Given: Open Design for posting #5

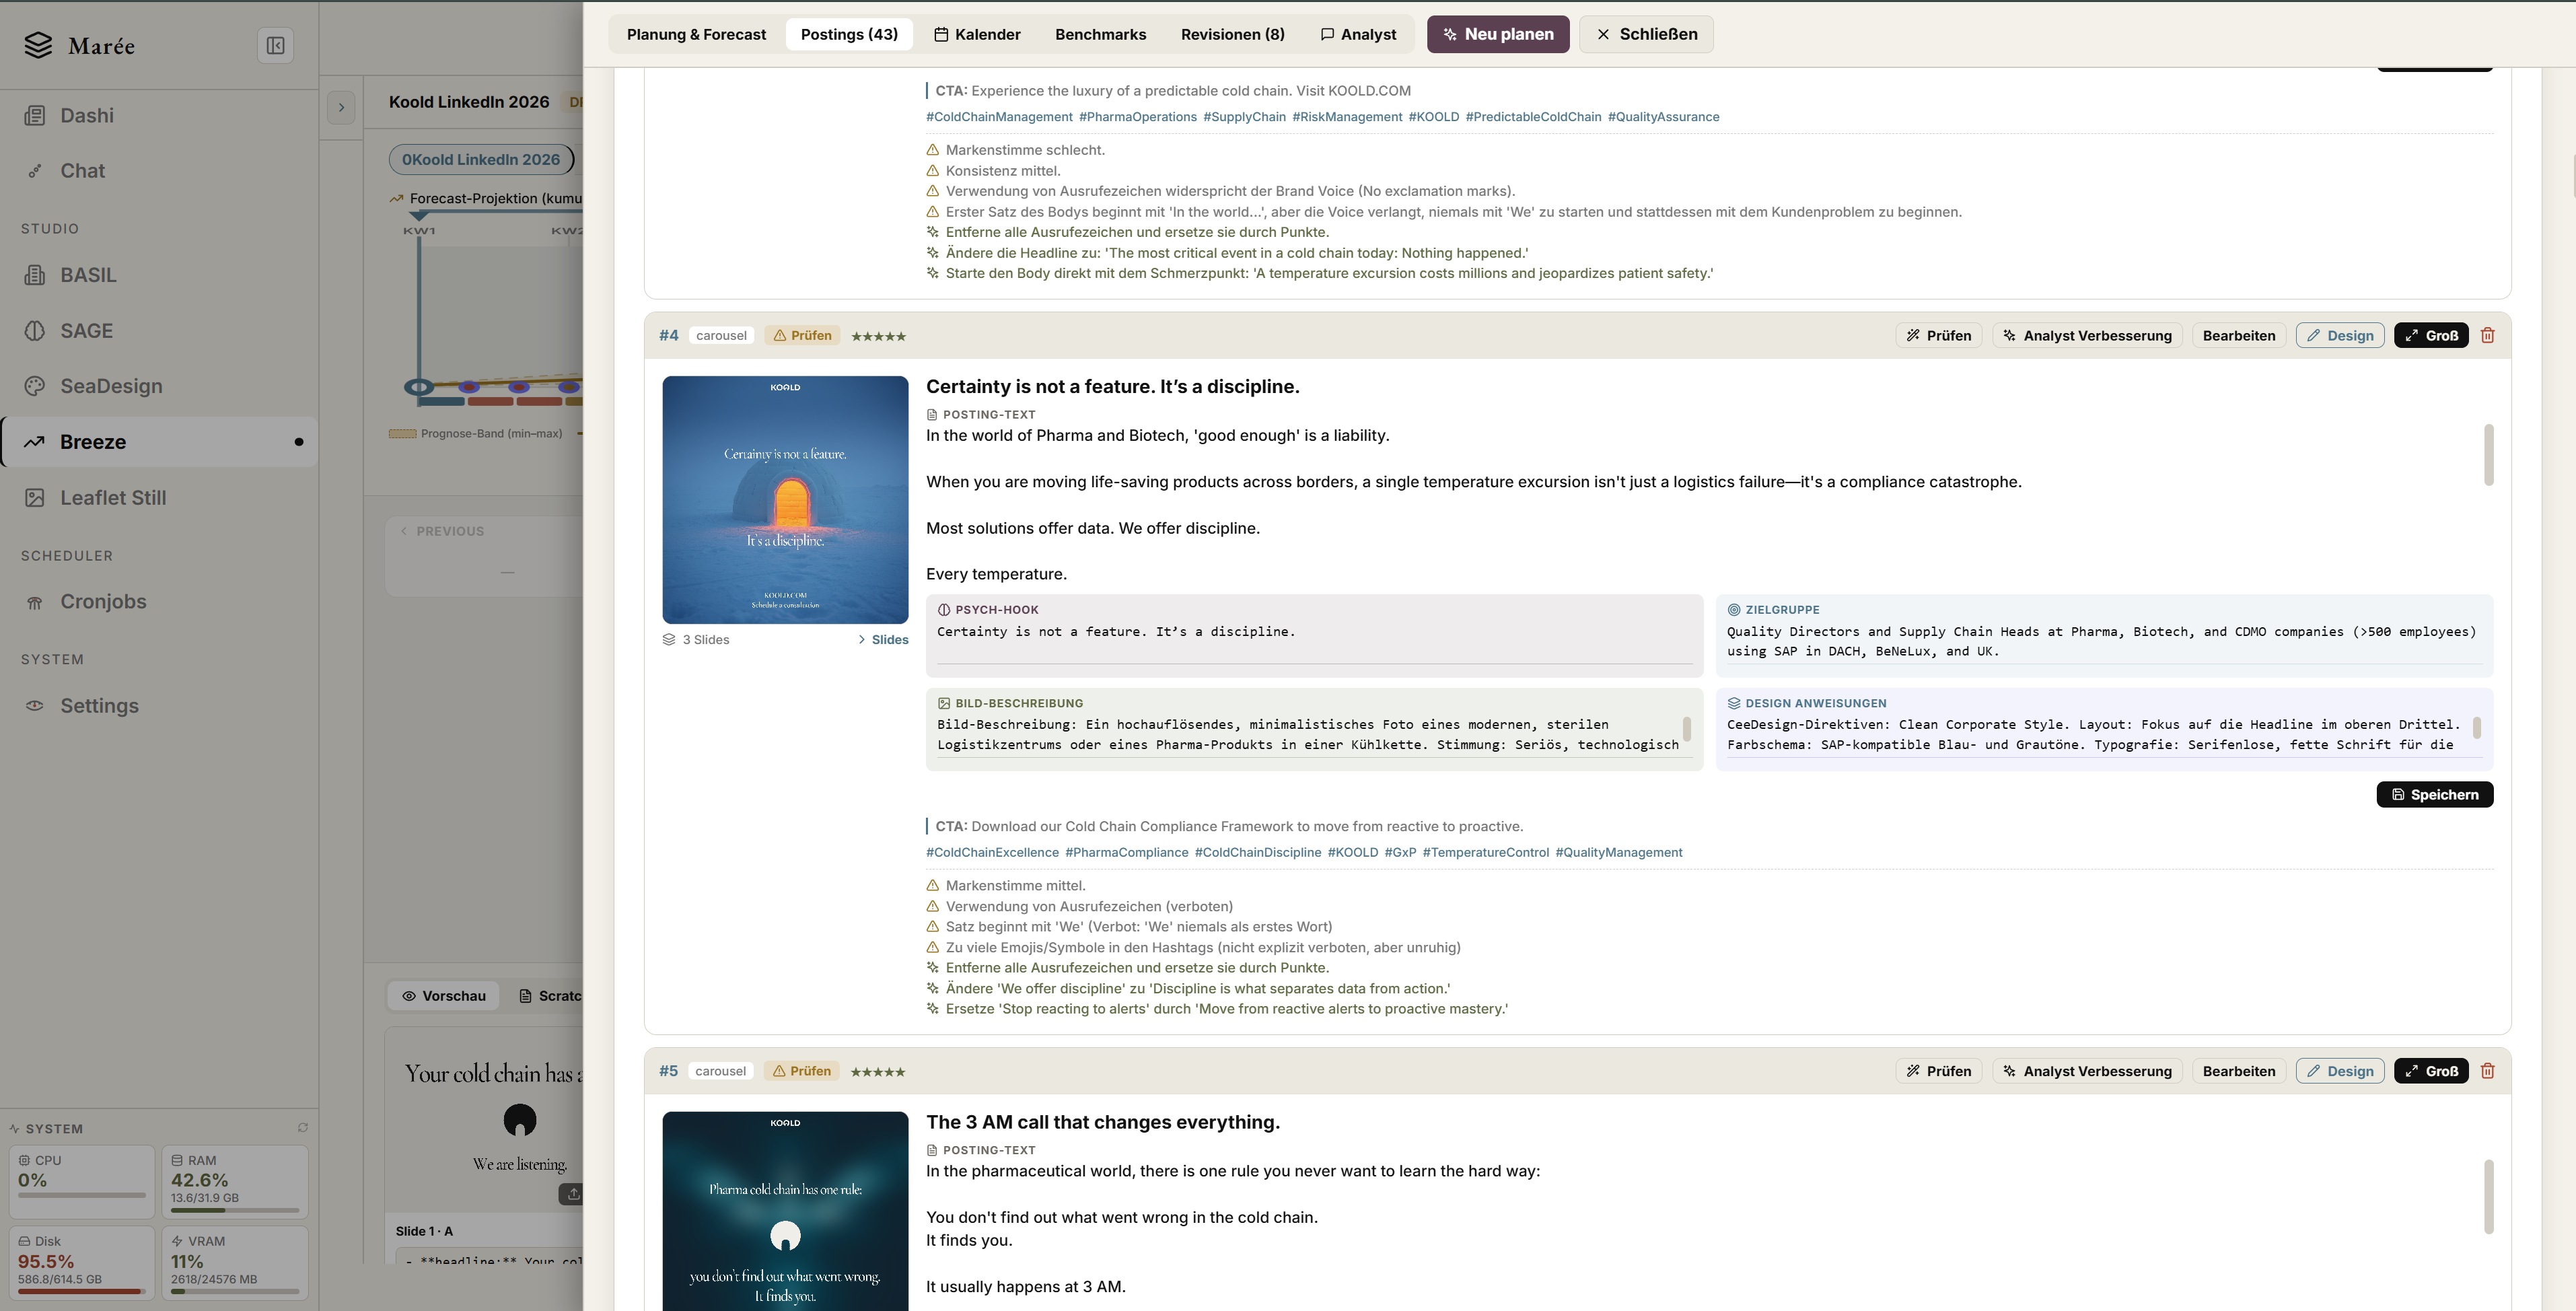Looking at the screenshot, I should pos(2340,1071).
